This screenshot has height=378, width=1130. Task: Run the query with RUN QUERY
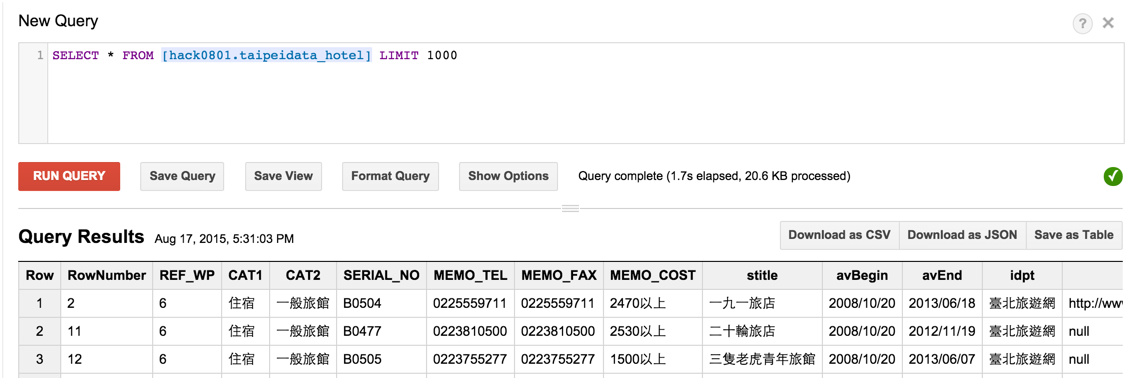point(69,176)
